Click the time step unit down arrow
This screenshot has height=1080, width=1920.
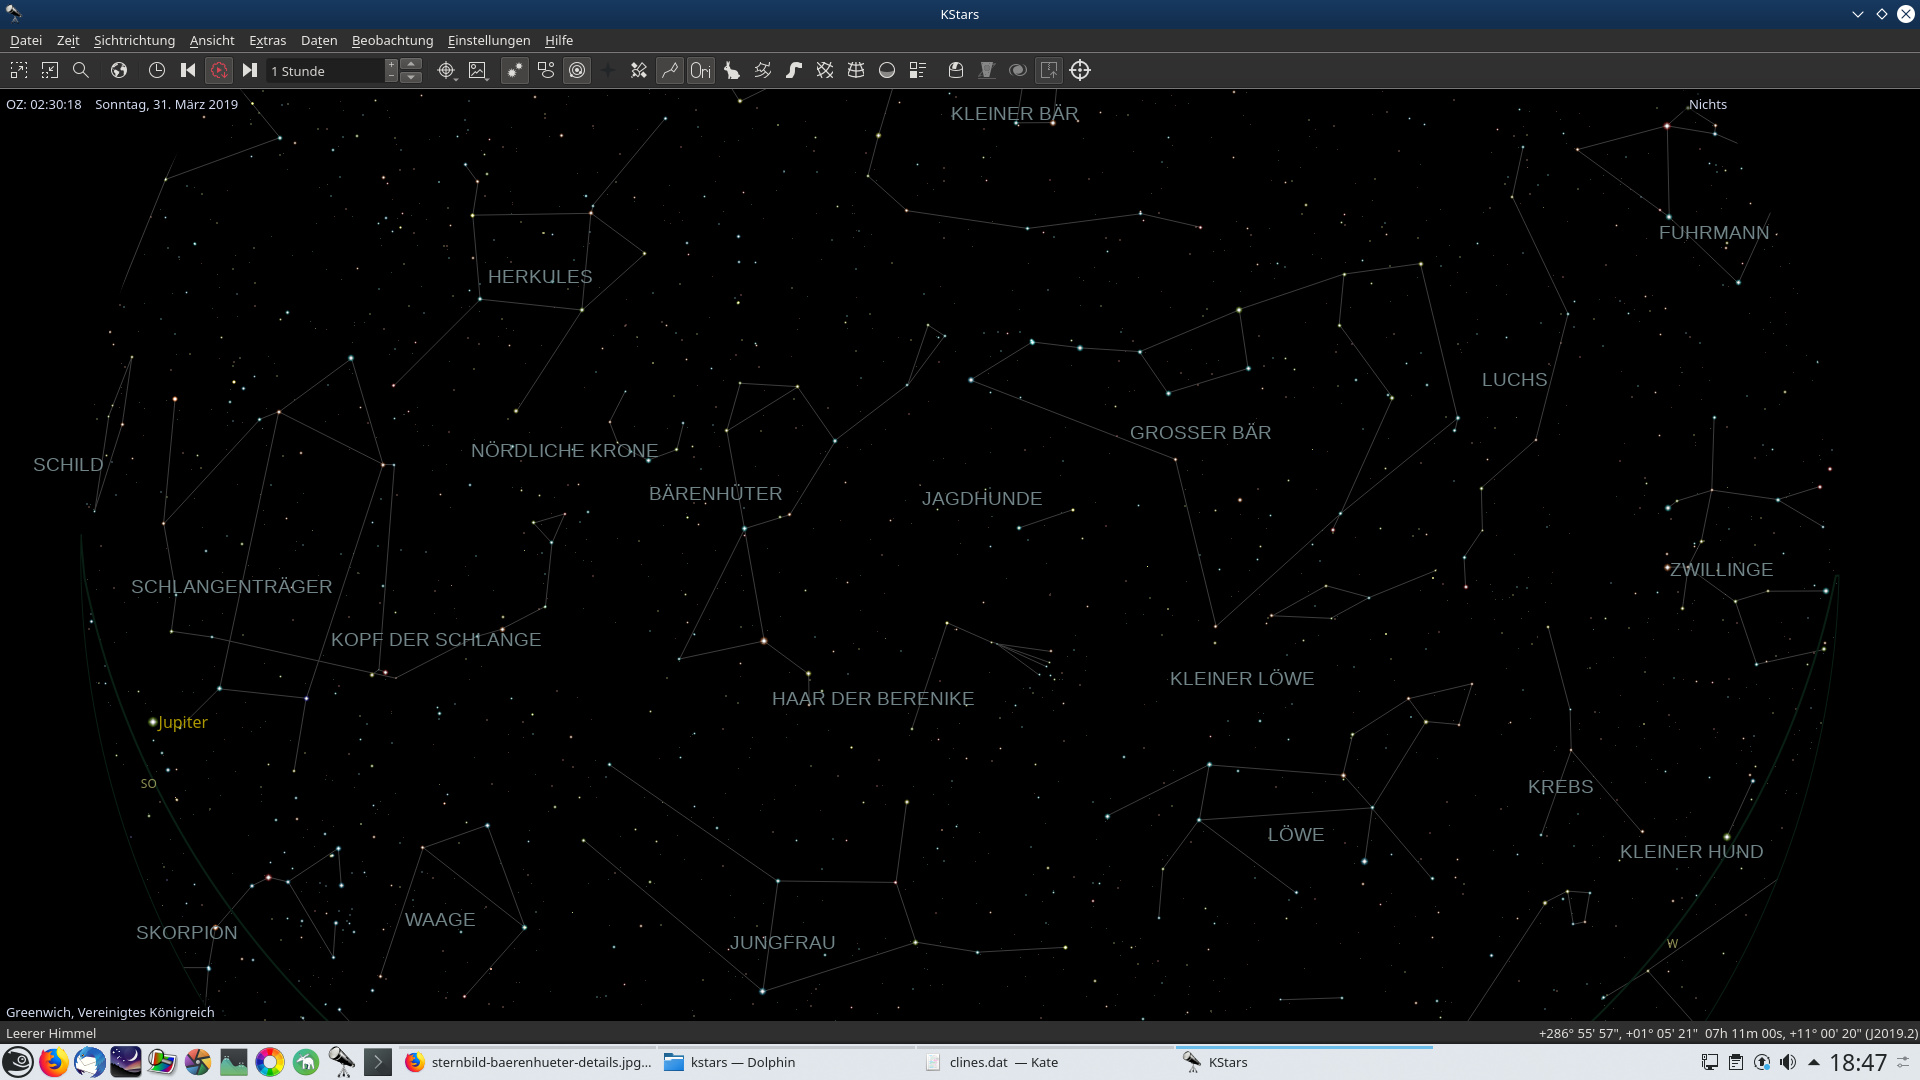click(411, 77)
